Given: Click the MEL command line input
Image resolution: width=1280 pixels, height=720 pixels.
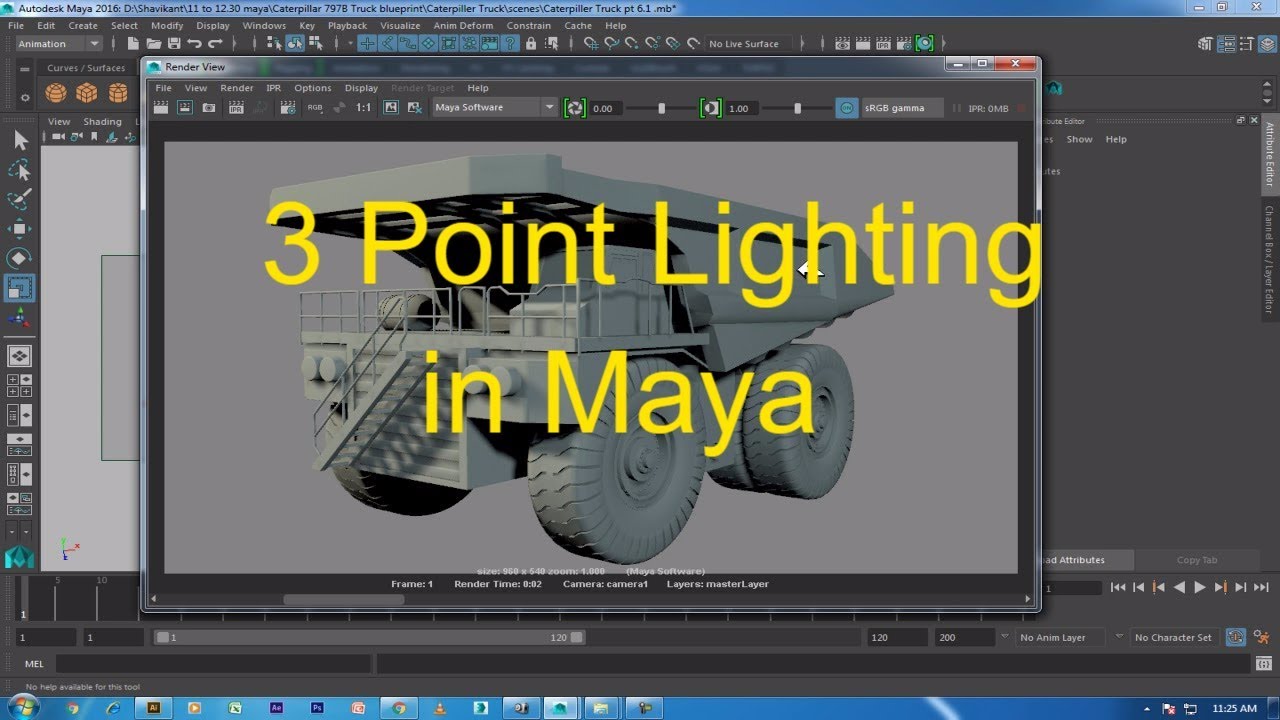Looking at the screenshot, I should (x=213, y=664).
